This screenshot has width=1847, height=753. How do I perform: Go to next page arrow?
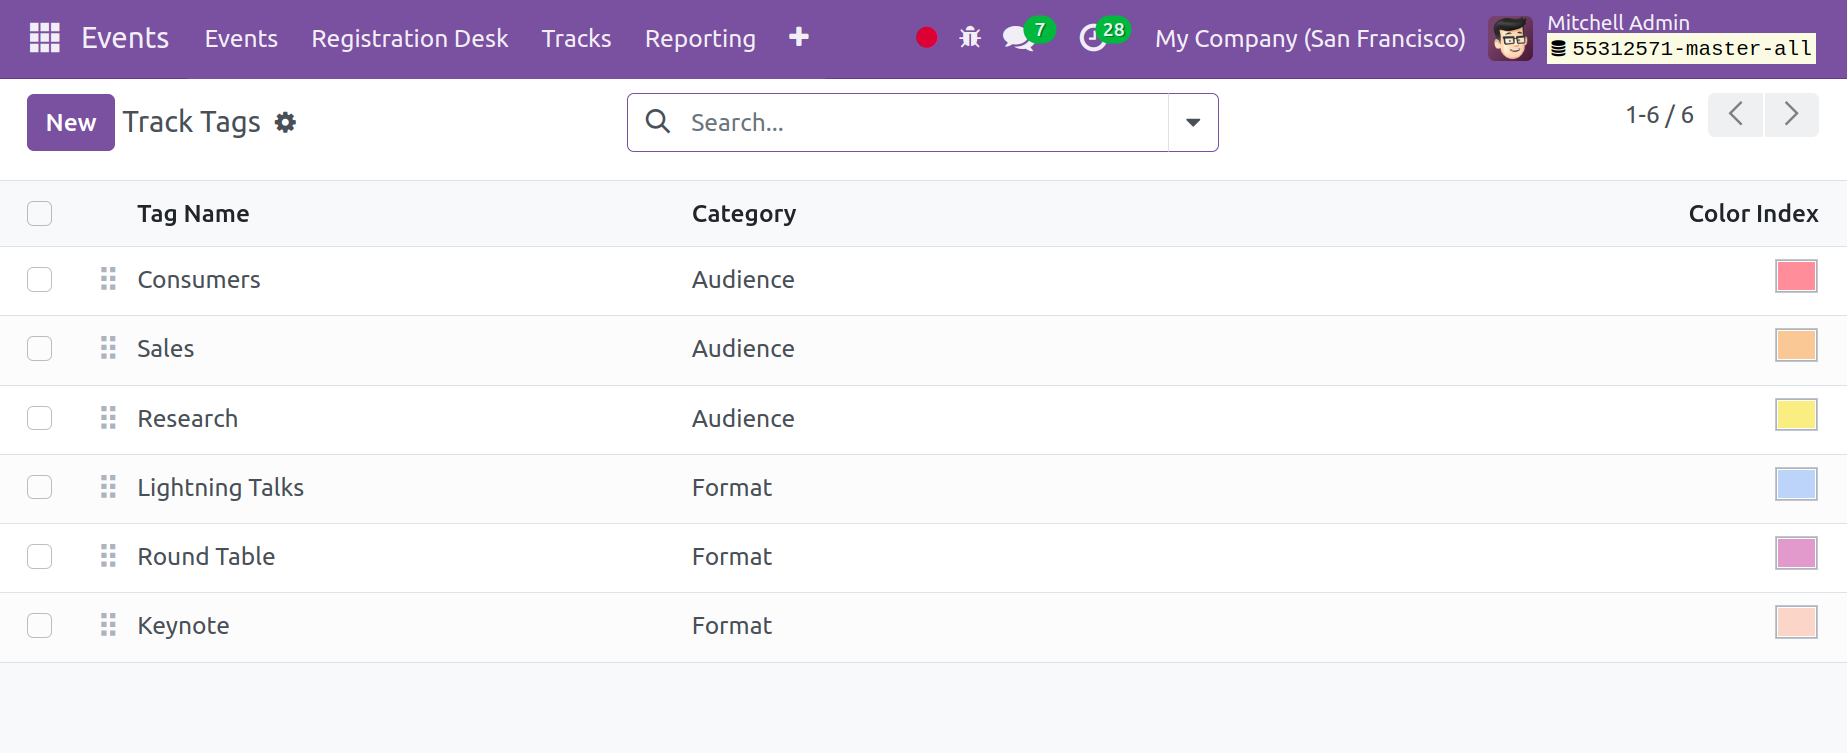pyautogui.click(x=1791, y=114)
